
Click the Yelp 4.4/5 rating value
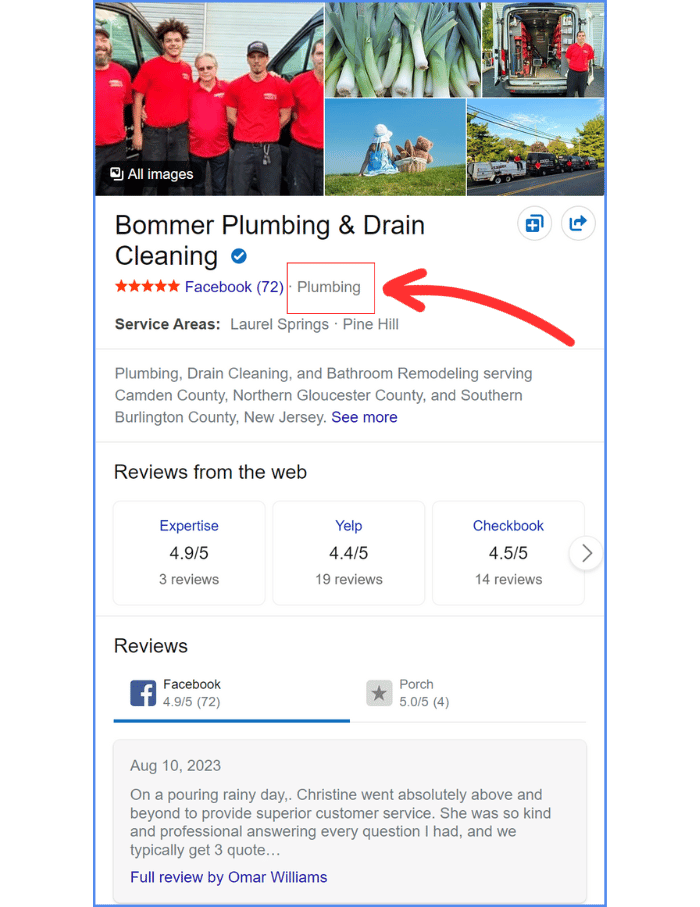pyautogui.click(x=348, y=553)
